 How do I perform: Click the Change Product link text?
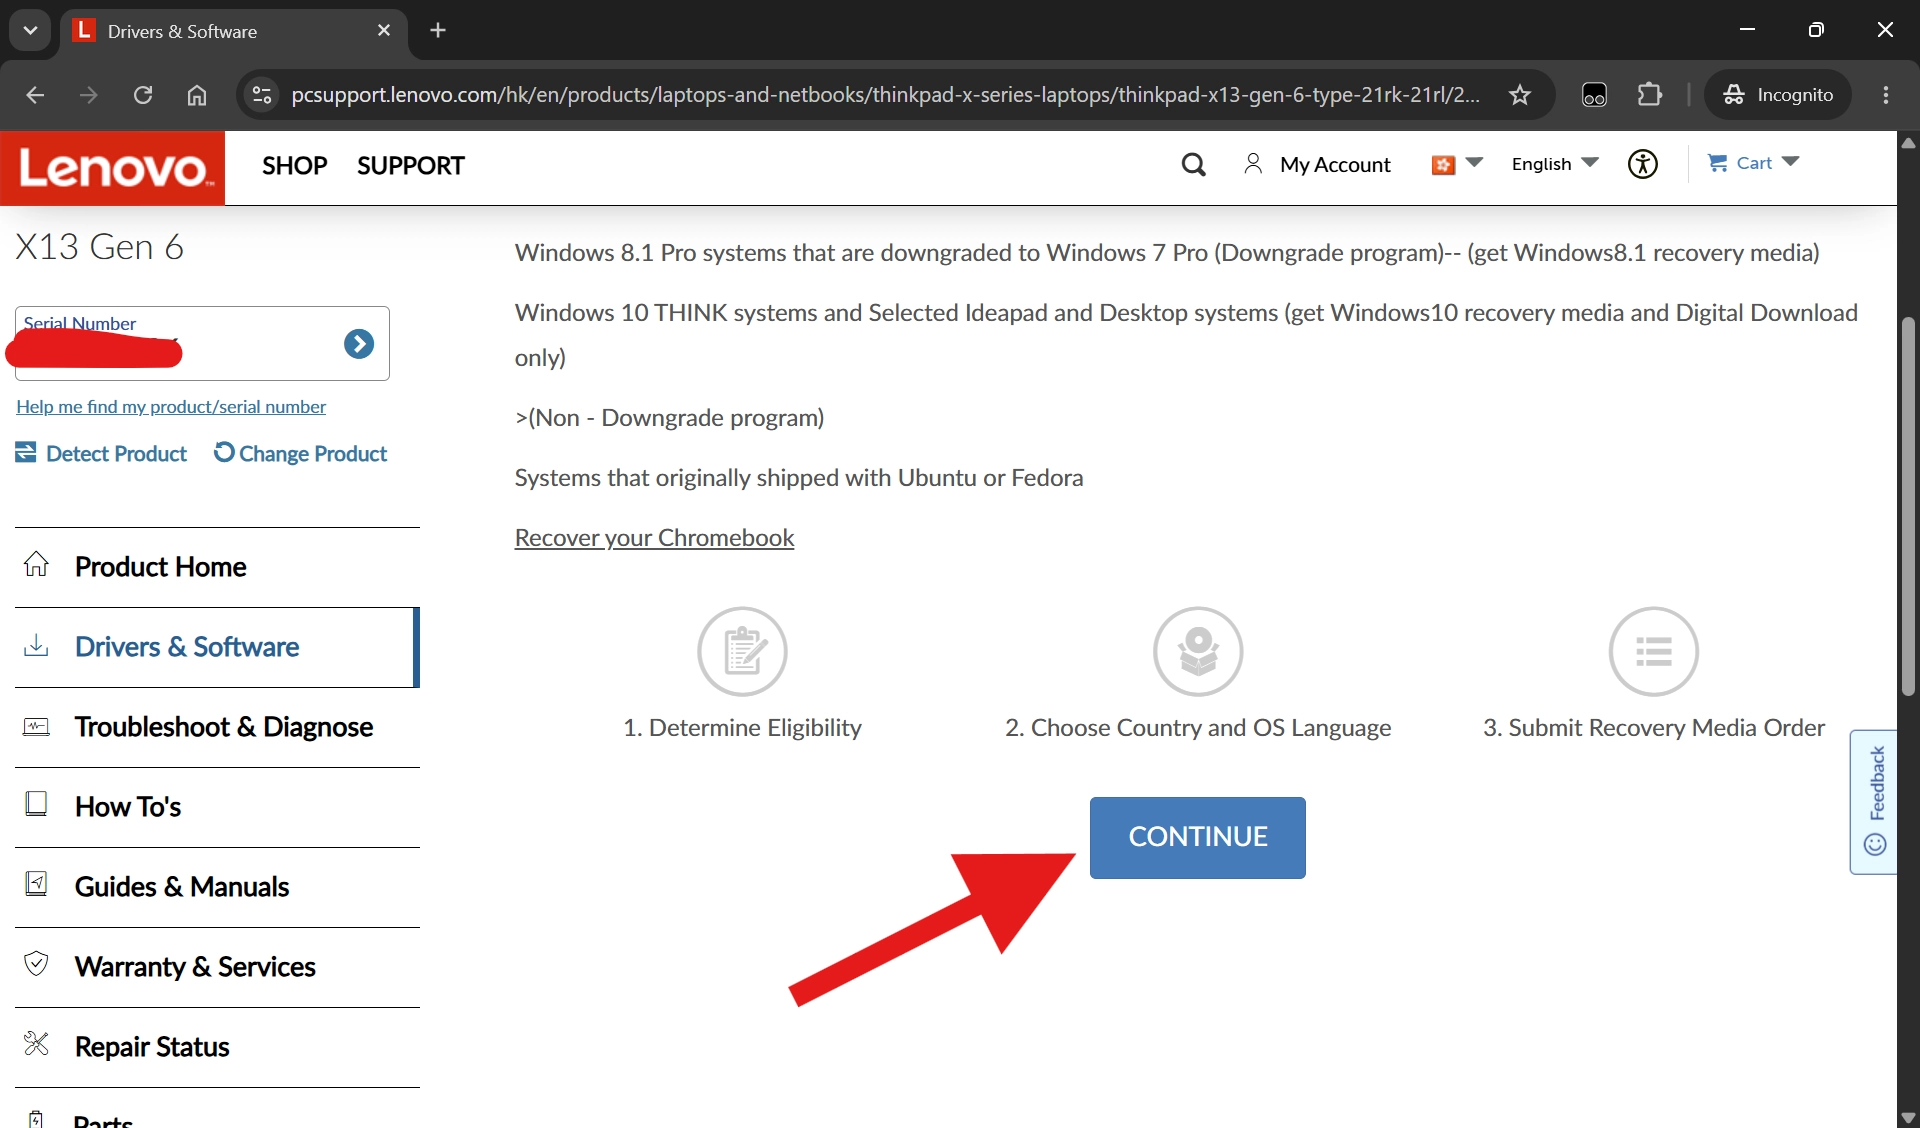pos(313,454)
